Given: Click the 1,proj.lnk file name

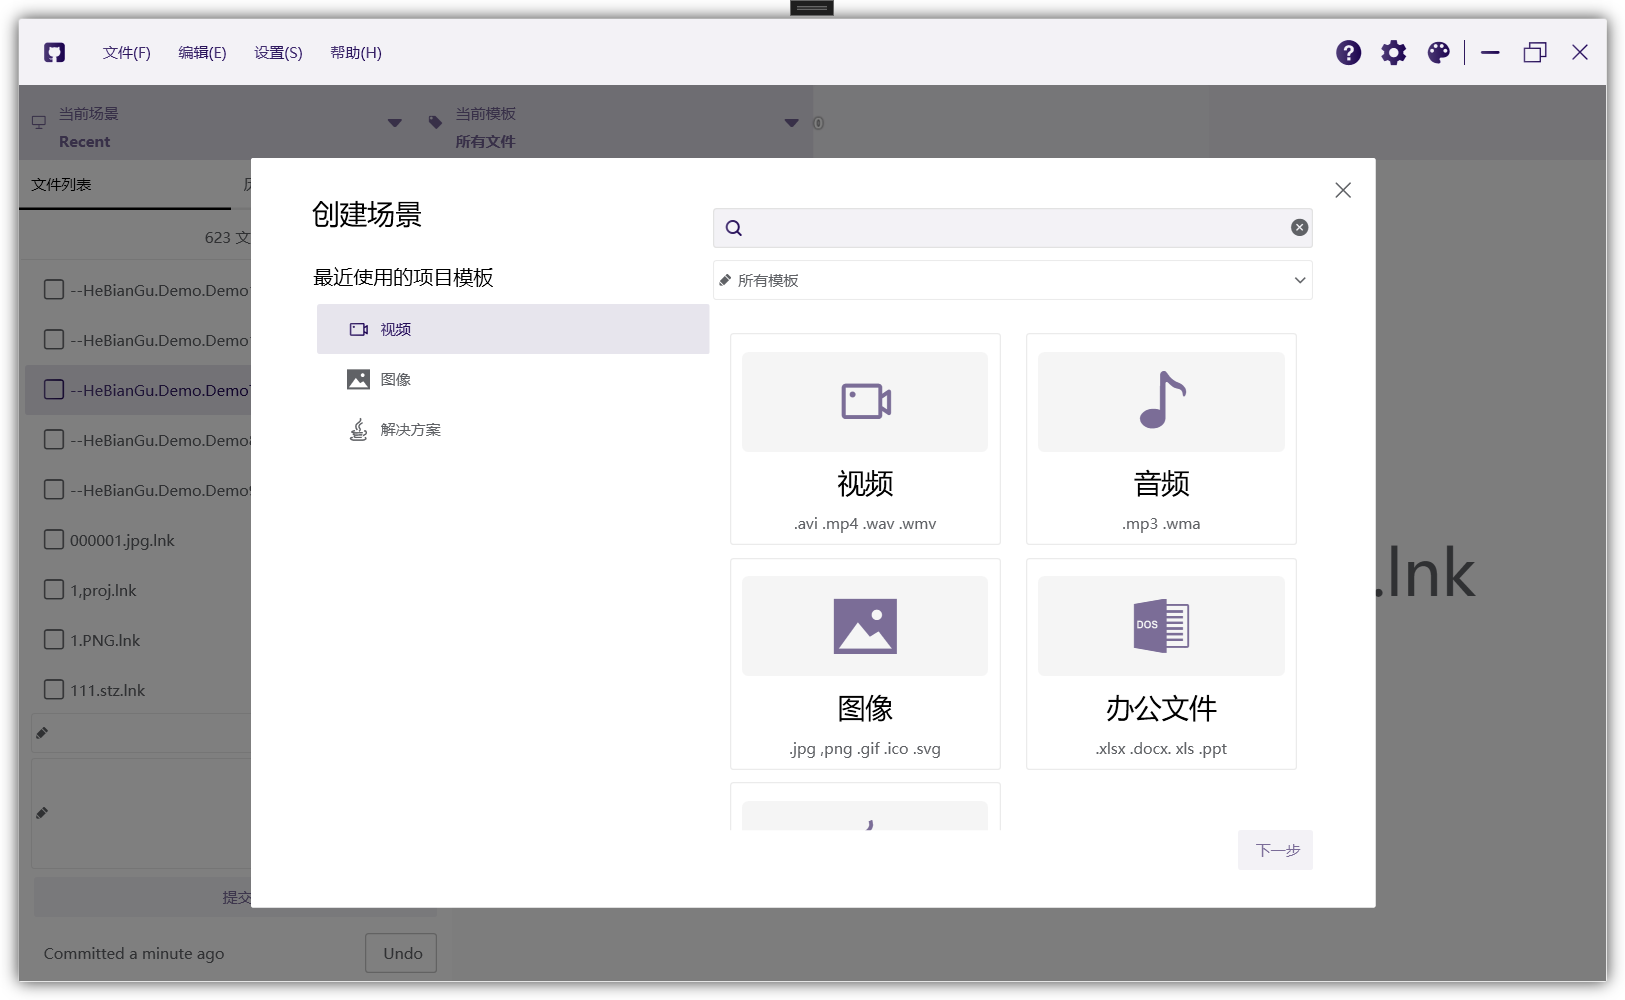Looking at the screenshot, I should pos(103,590).
